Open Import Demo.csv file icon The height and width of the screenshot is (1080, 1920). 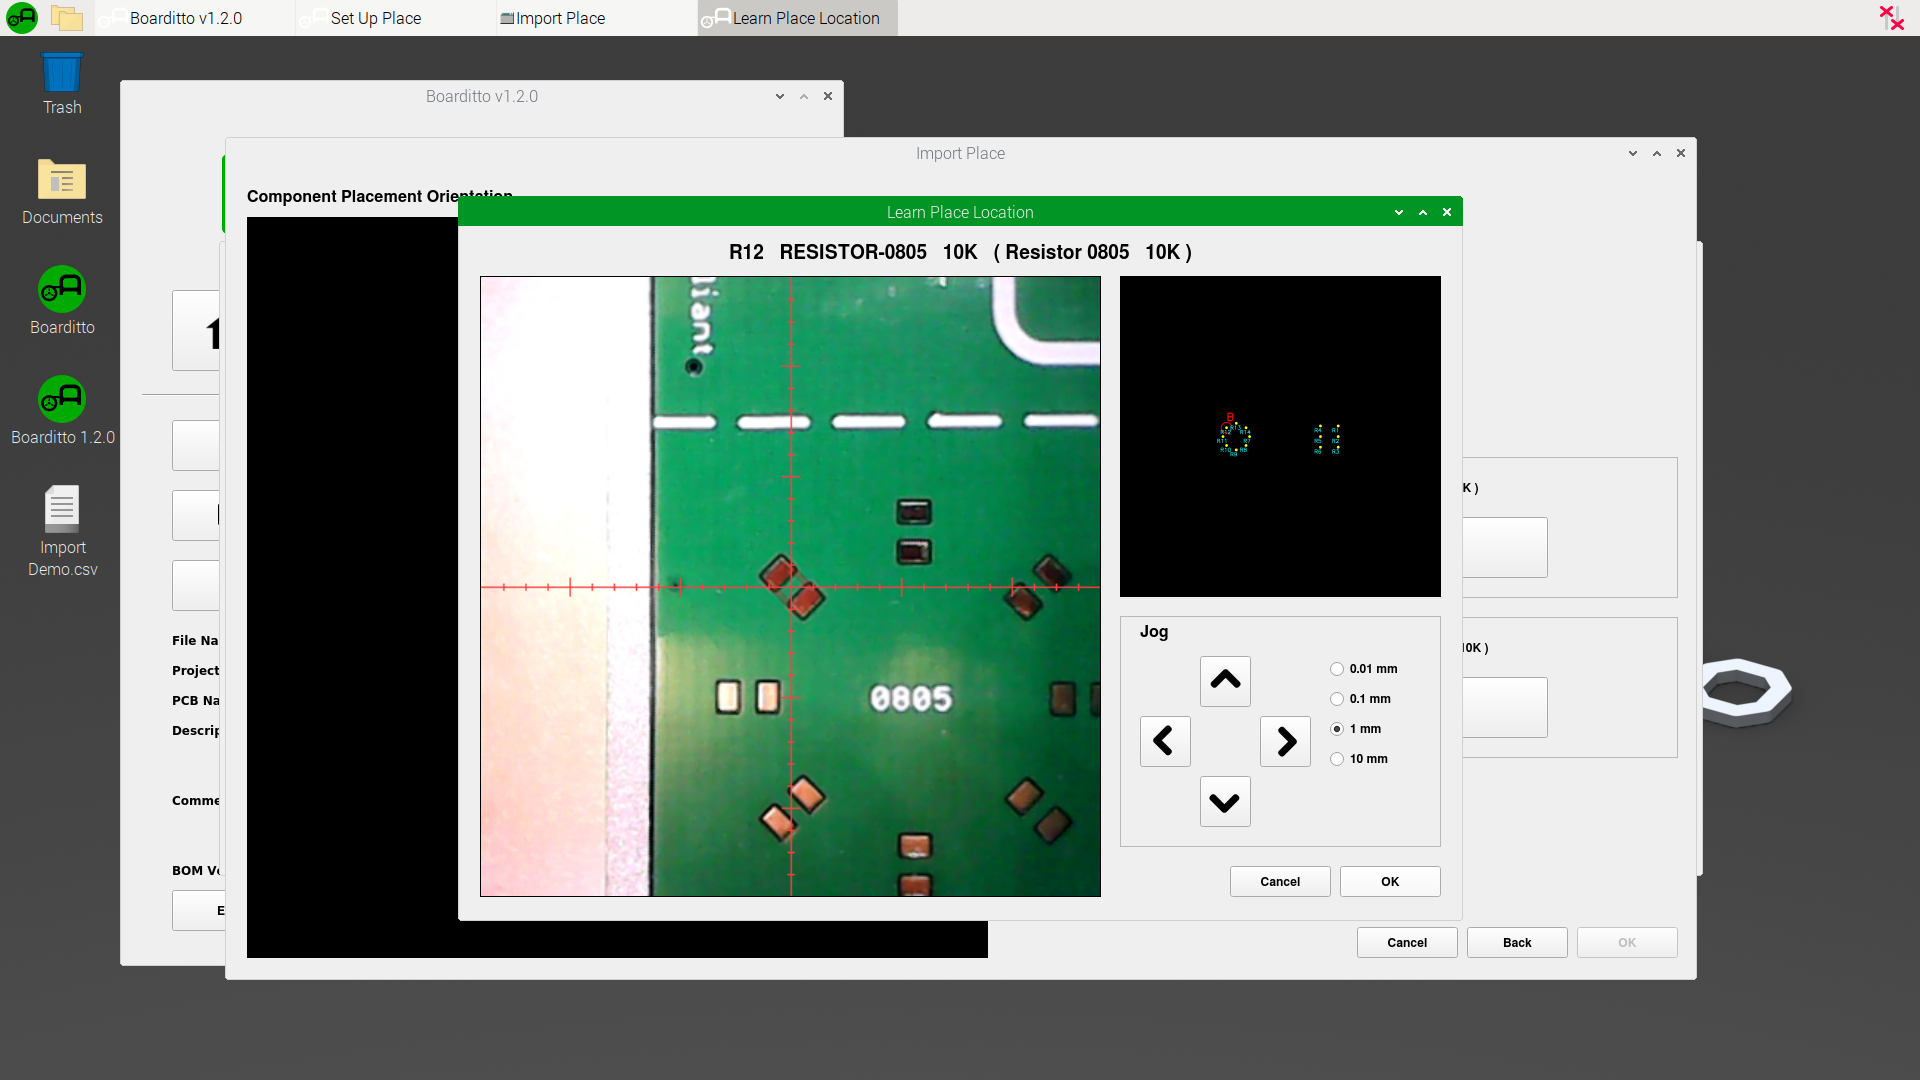(62, 530)
